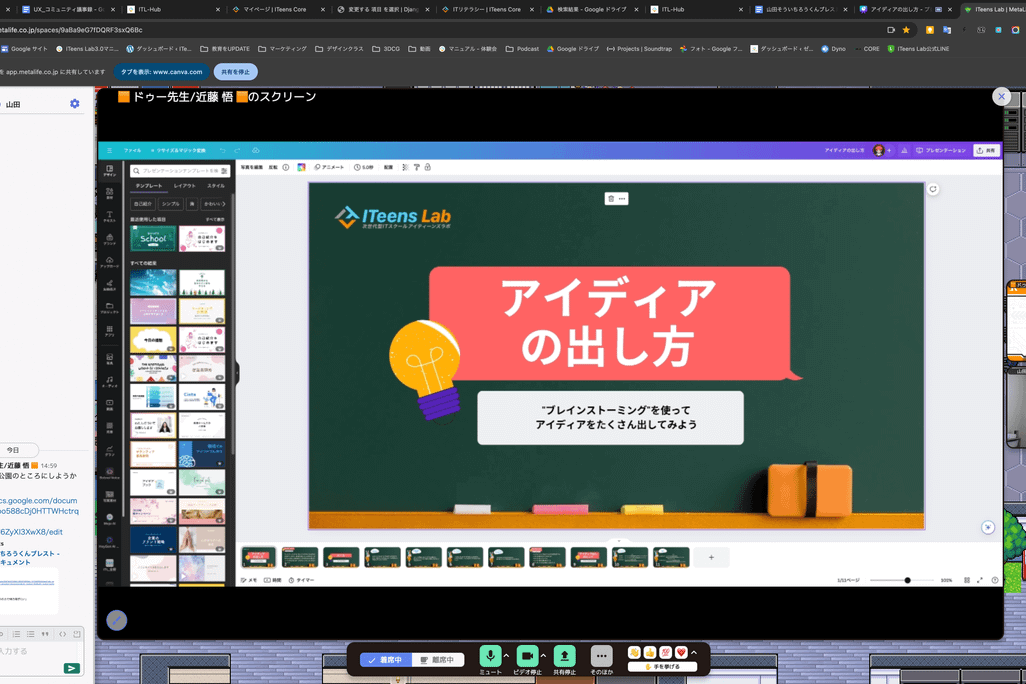Select the 自己紹介 category chip

143,204
